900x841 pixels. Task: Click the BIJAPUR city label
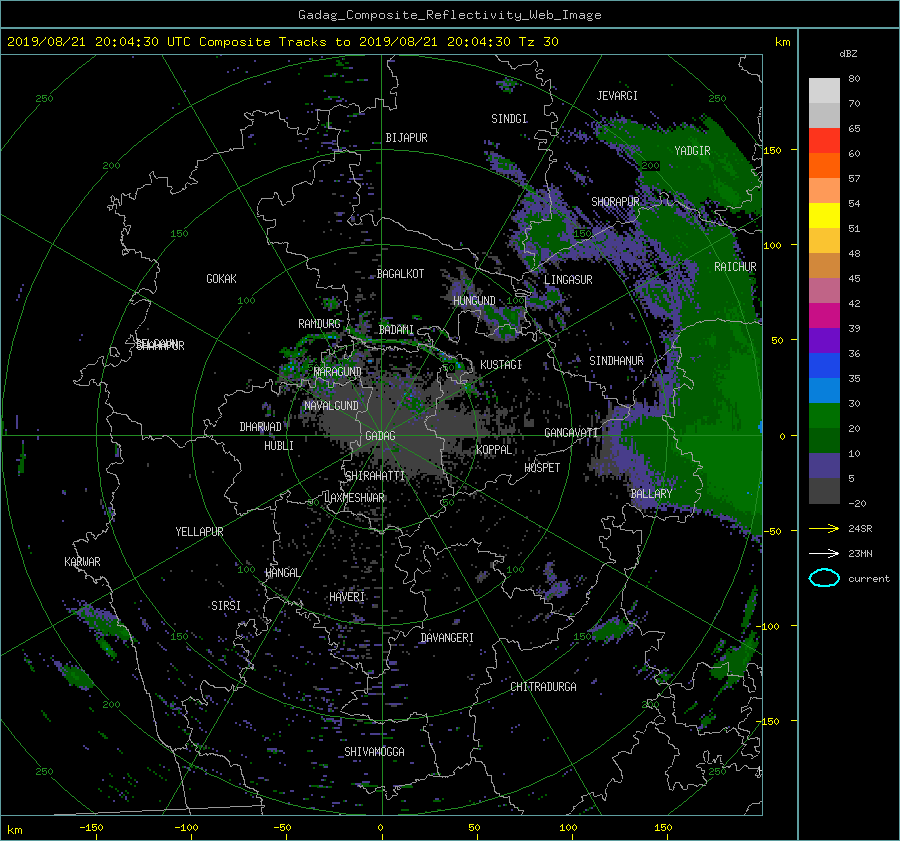click(x=406, y=138)
